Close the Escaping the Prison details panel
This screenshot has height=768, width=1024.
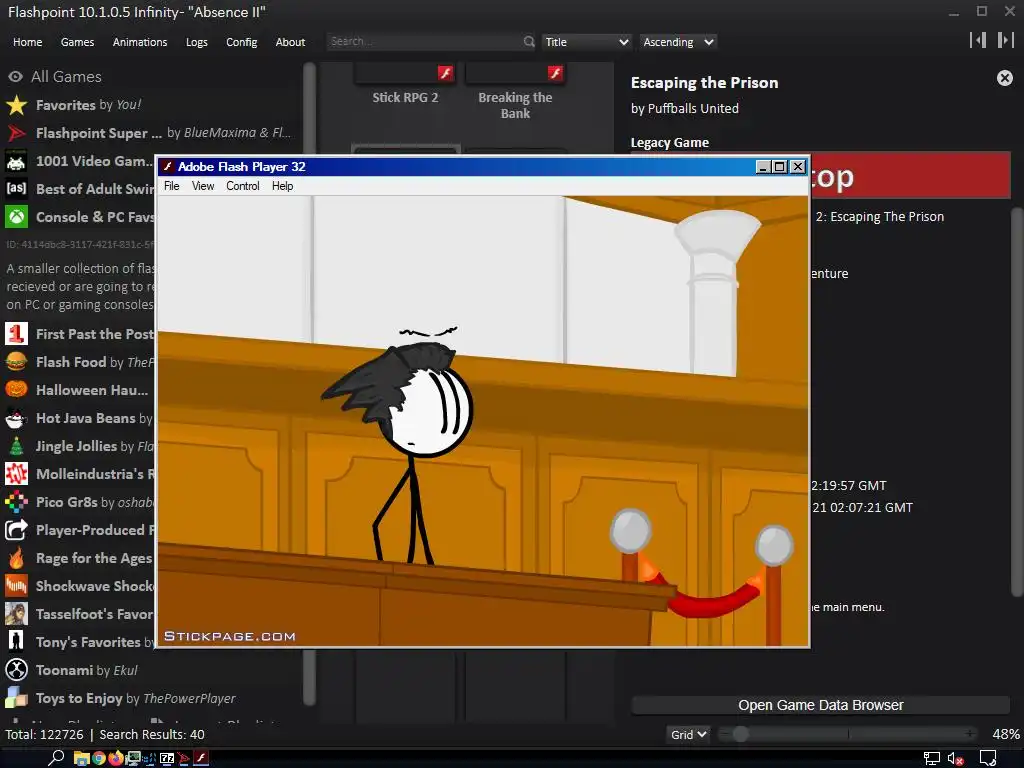pos(1004,78)
